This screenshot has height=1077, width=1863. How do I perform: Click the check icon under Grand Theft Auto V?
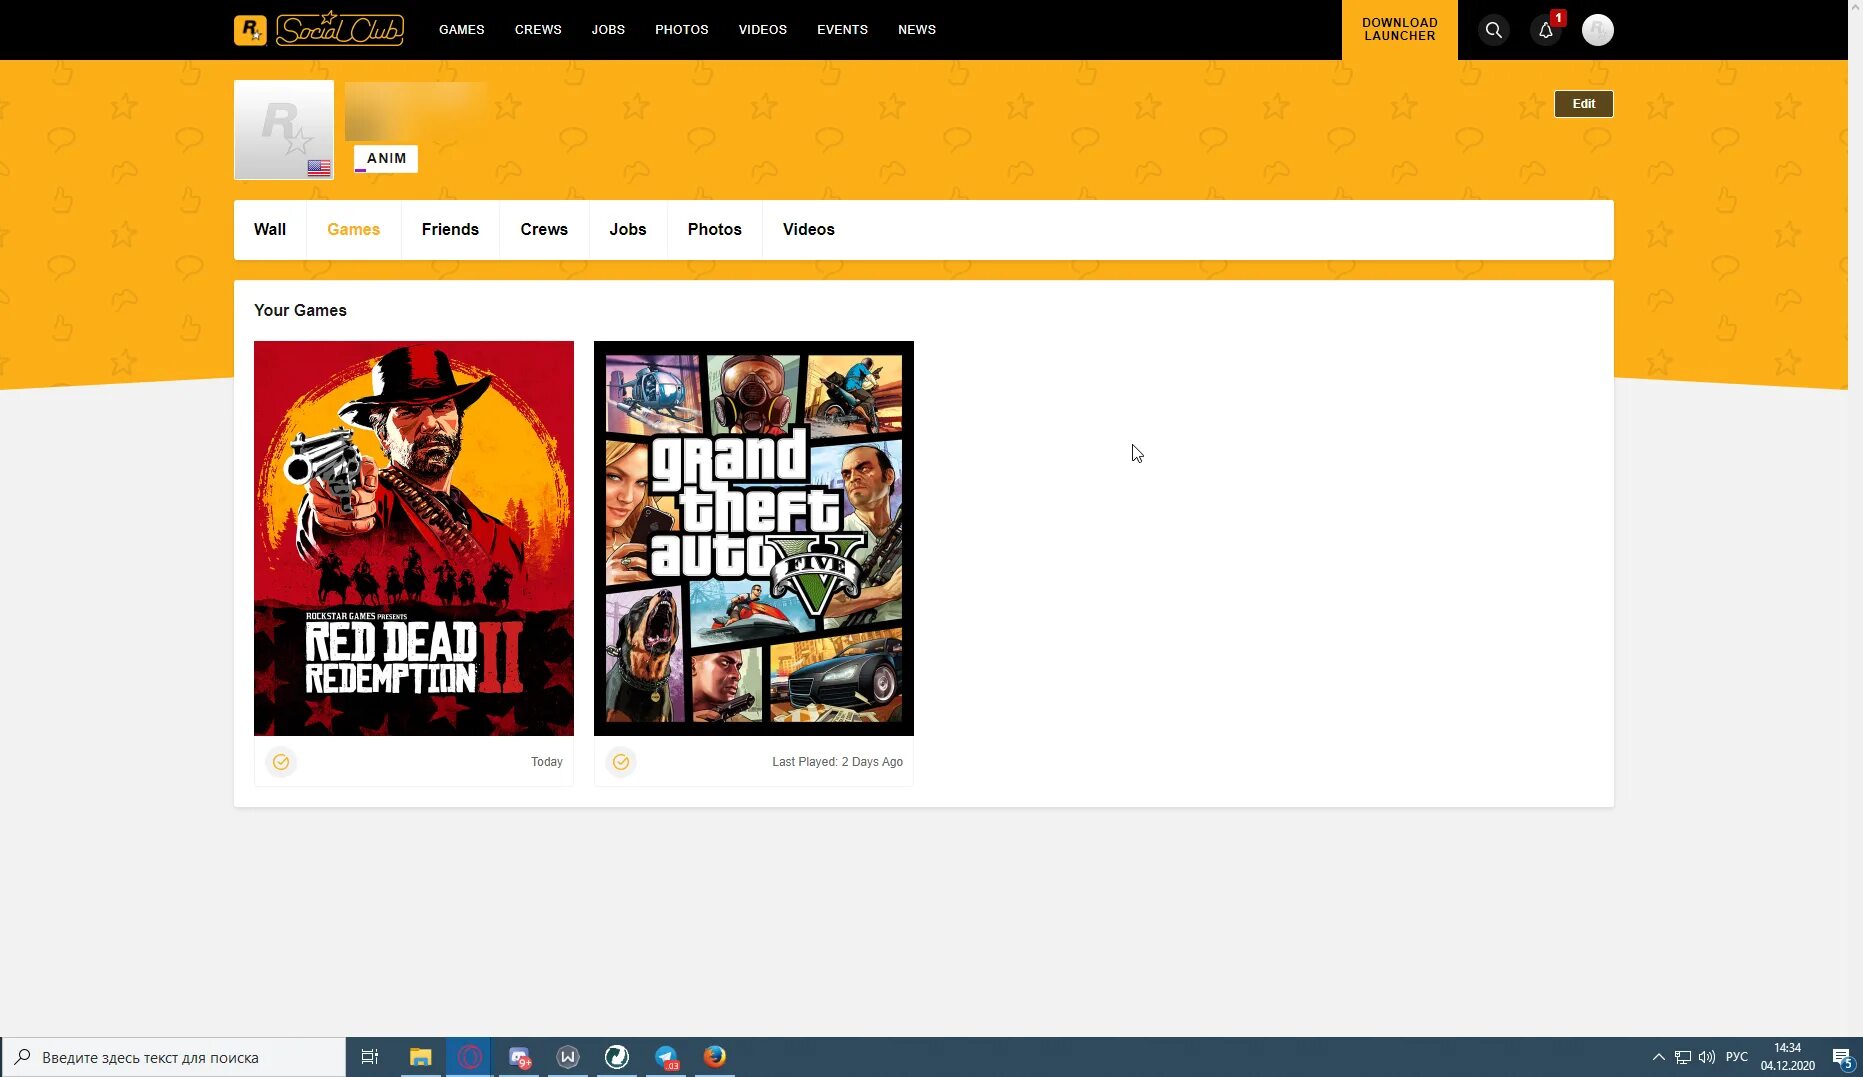(x=621, y=762)
